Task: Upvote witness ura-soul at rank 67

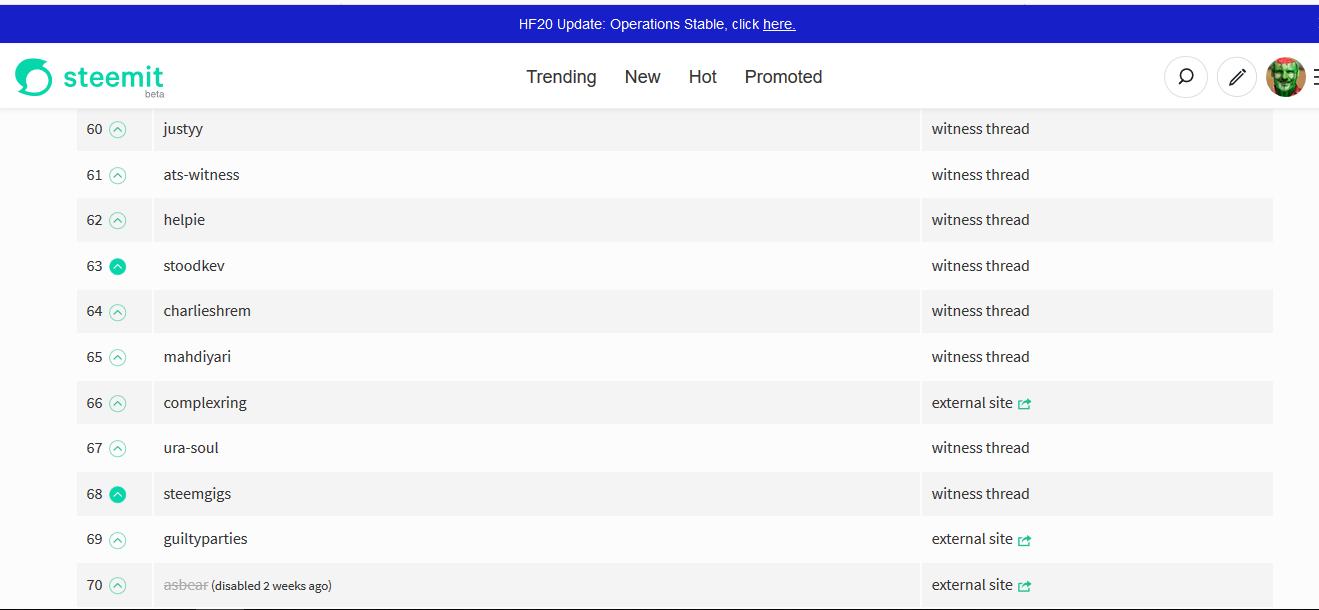Action: (x=118, y=448)
